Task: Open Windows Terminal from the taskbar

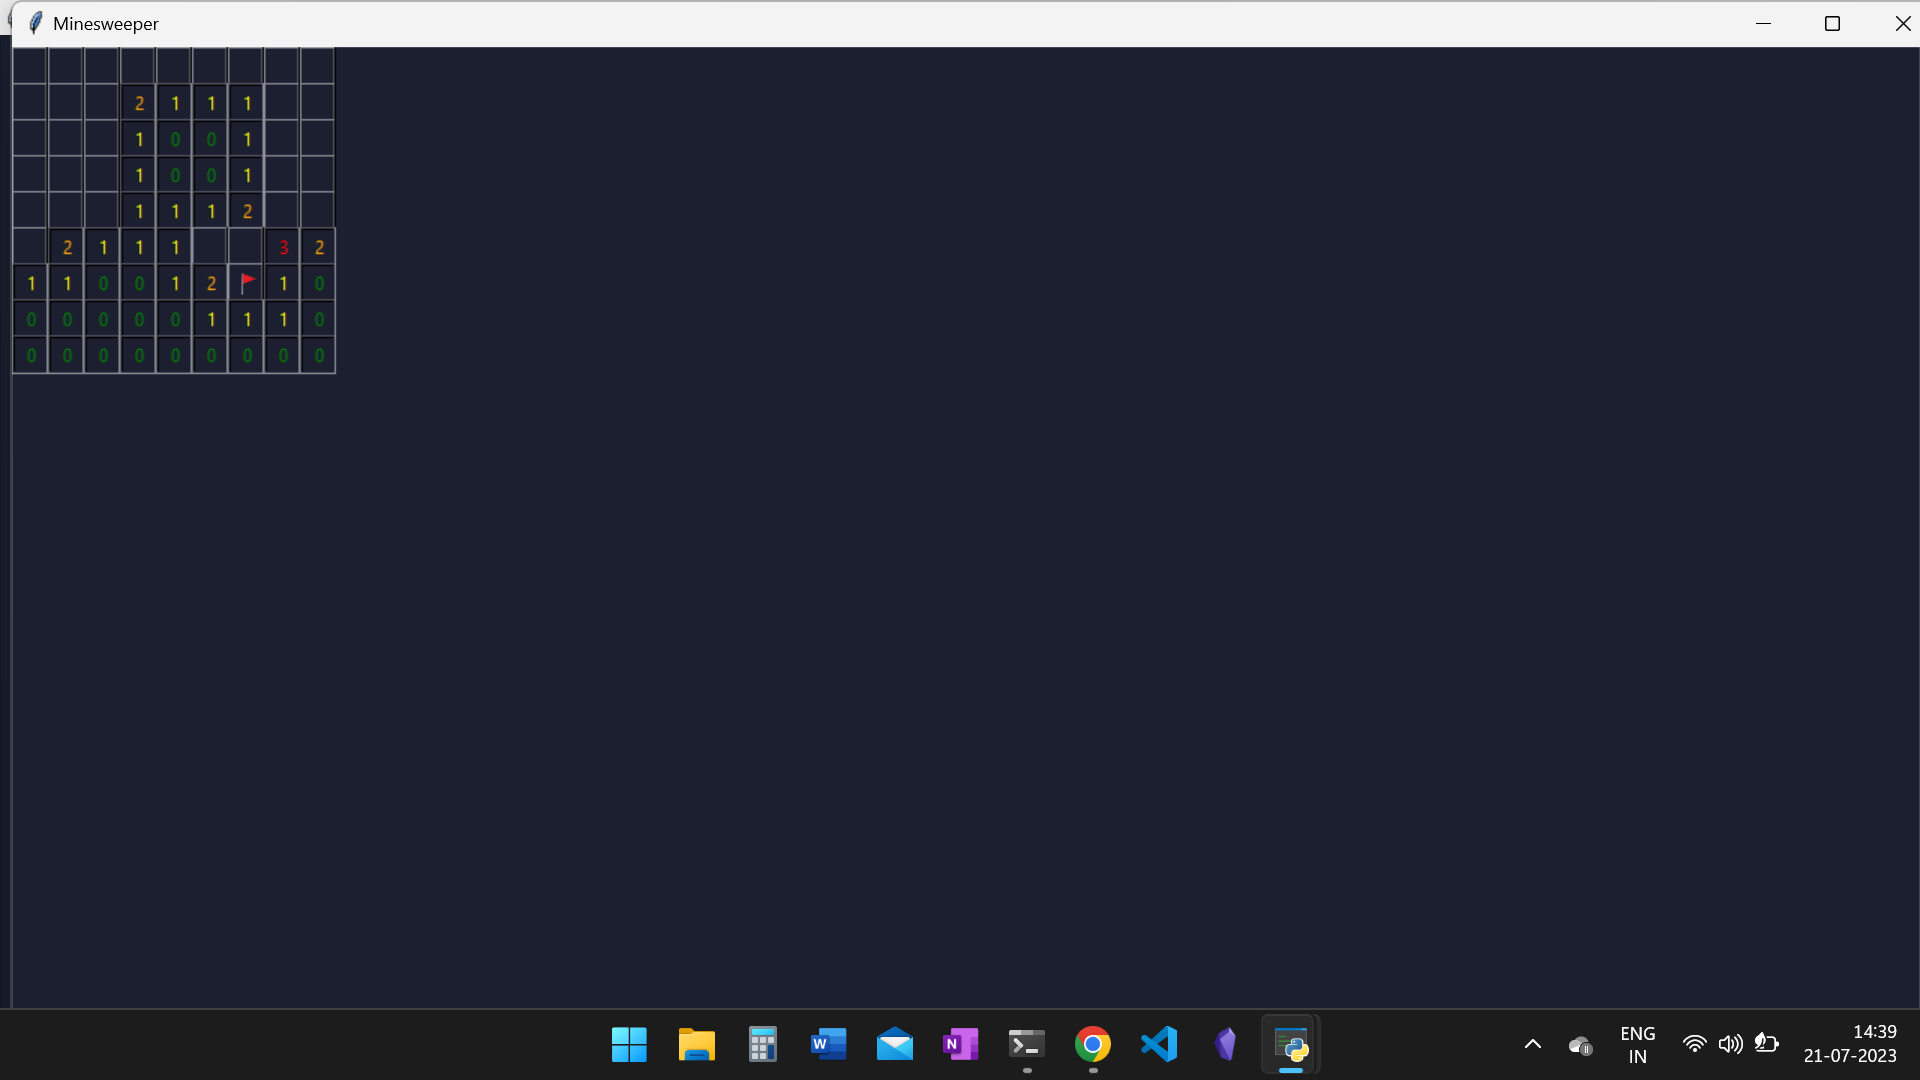Action: click(x=1026, y=1044)
